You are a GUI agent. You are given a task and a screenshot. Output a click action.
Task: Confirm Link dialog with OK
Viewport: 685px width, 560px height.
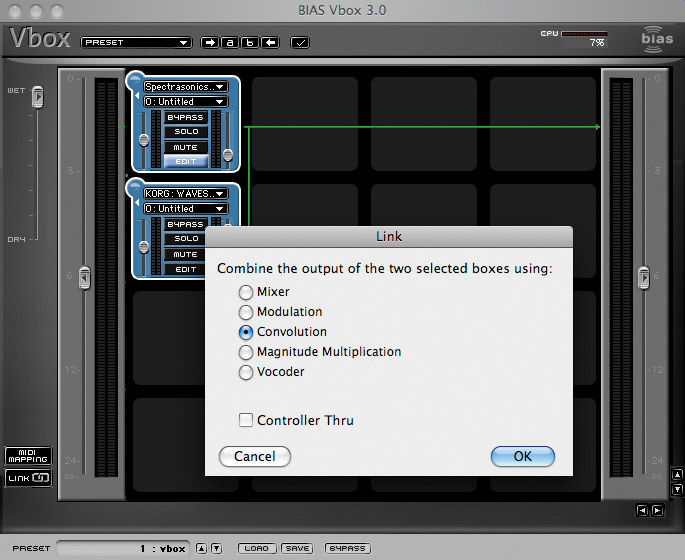pos(522,456)
